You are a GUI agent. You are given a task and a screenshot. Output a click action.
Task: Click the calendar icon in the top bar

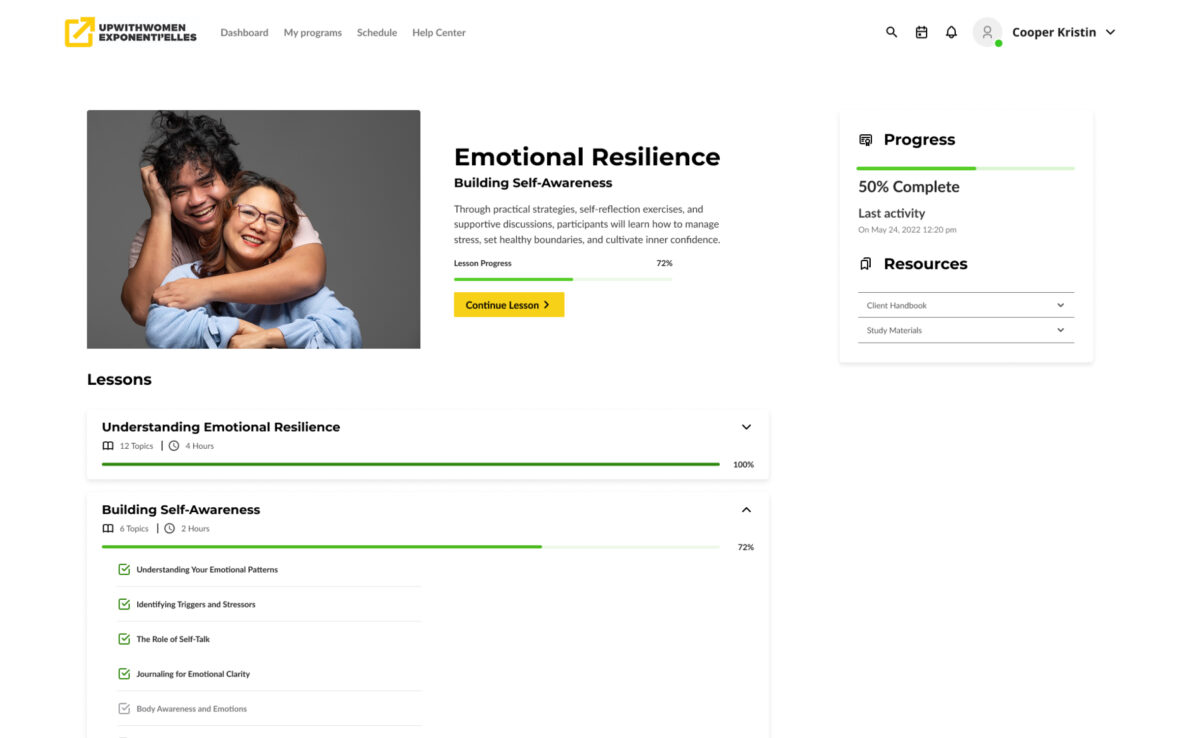(x=921, y=32)
